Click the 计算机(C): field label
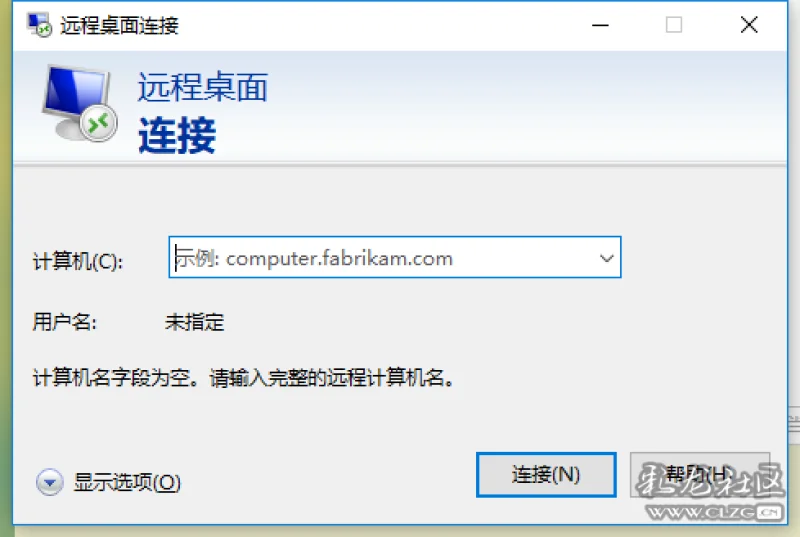The image size is (800, 537). click(78, 262)
